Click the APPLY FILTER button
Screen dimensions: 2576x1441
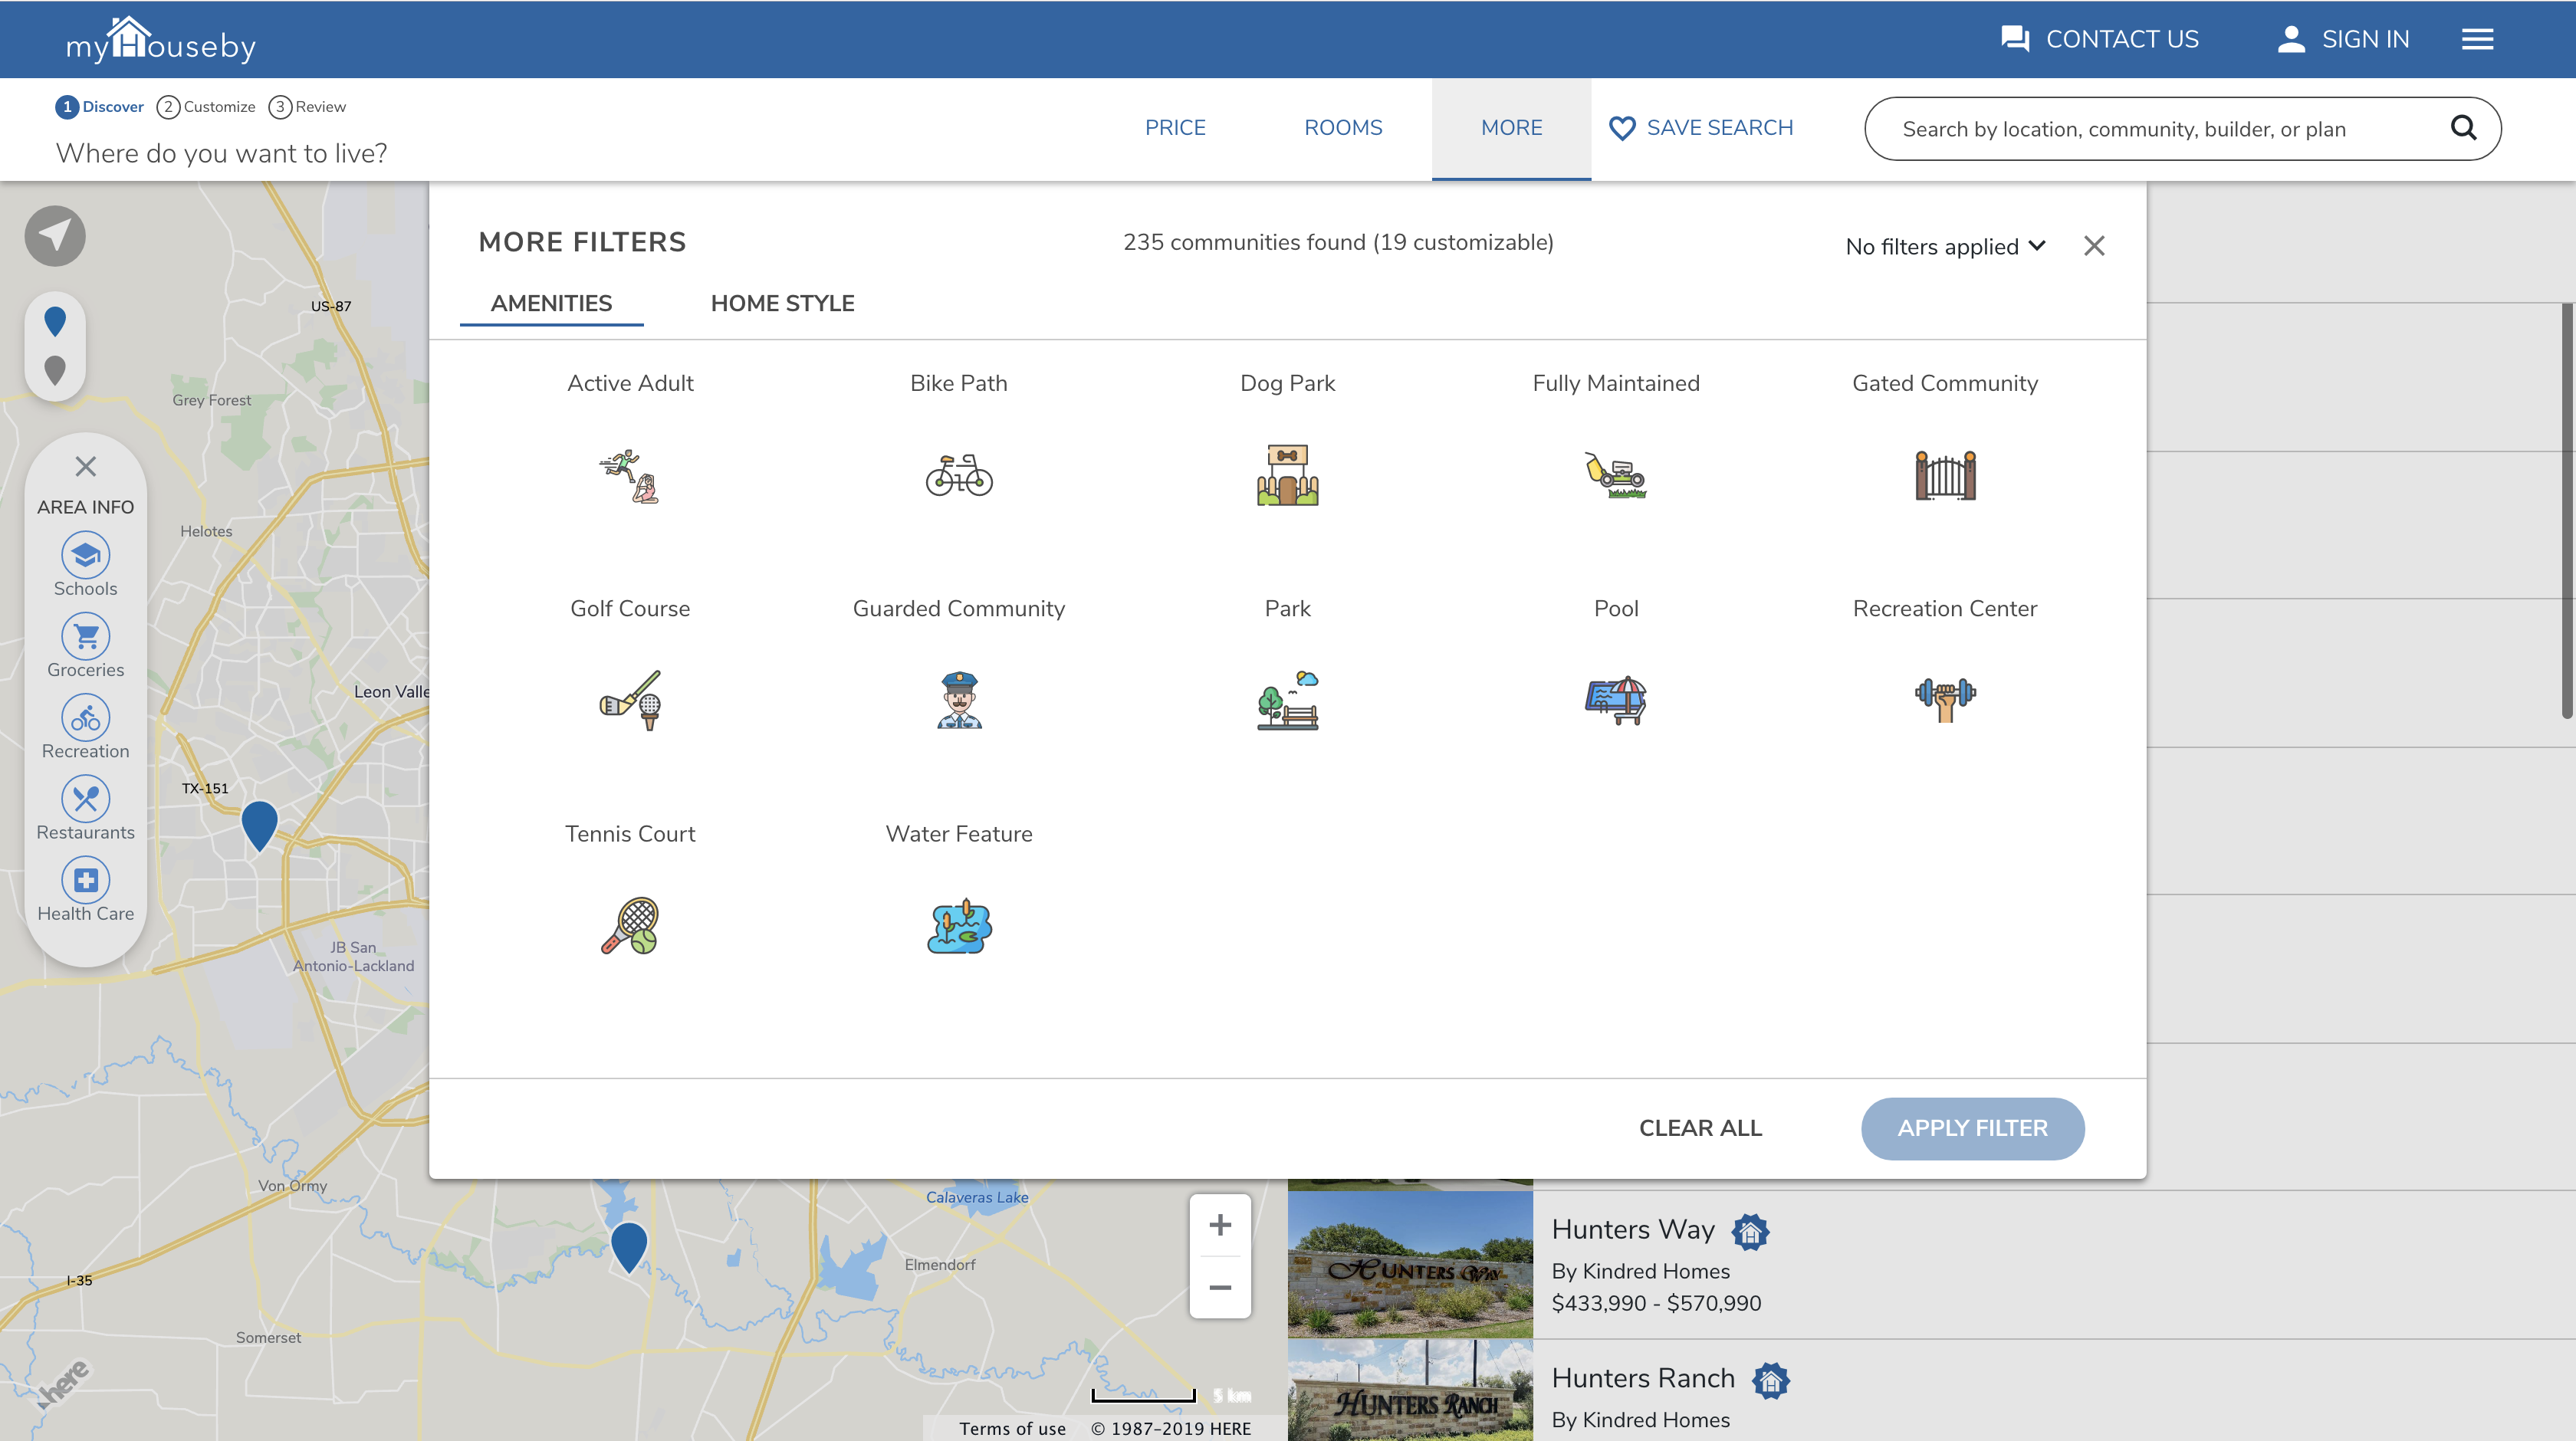point(1972,1128)
